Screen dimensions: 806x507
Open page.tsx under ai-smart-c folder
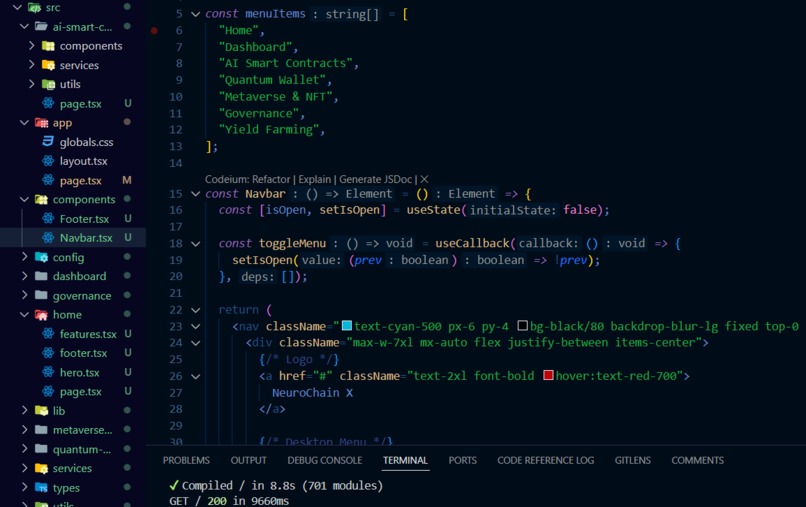tap(80, 104)
